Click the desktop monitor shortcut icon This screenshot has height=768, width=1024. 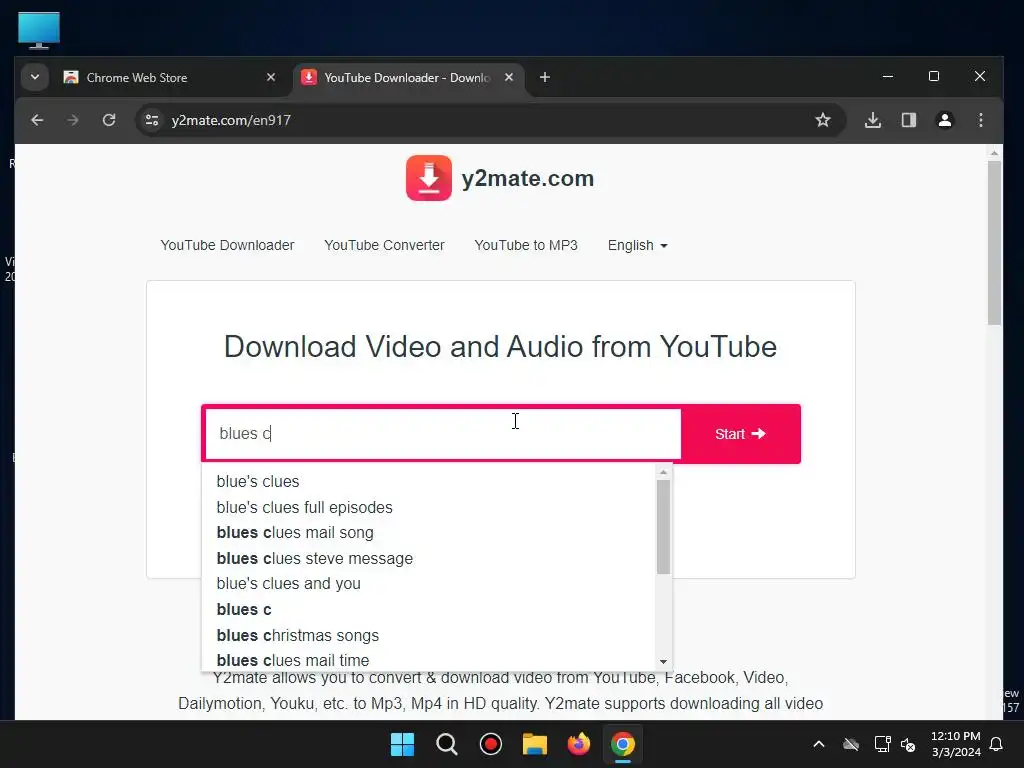(39, 31)
